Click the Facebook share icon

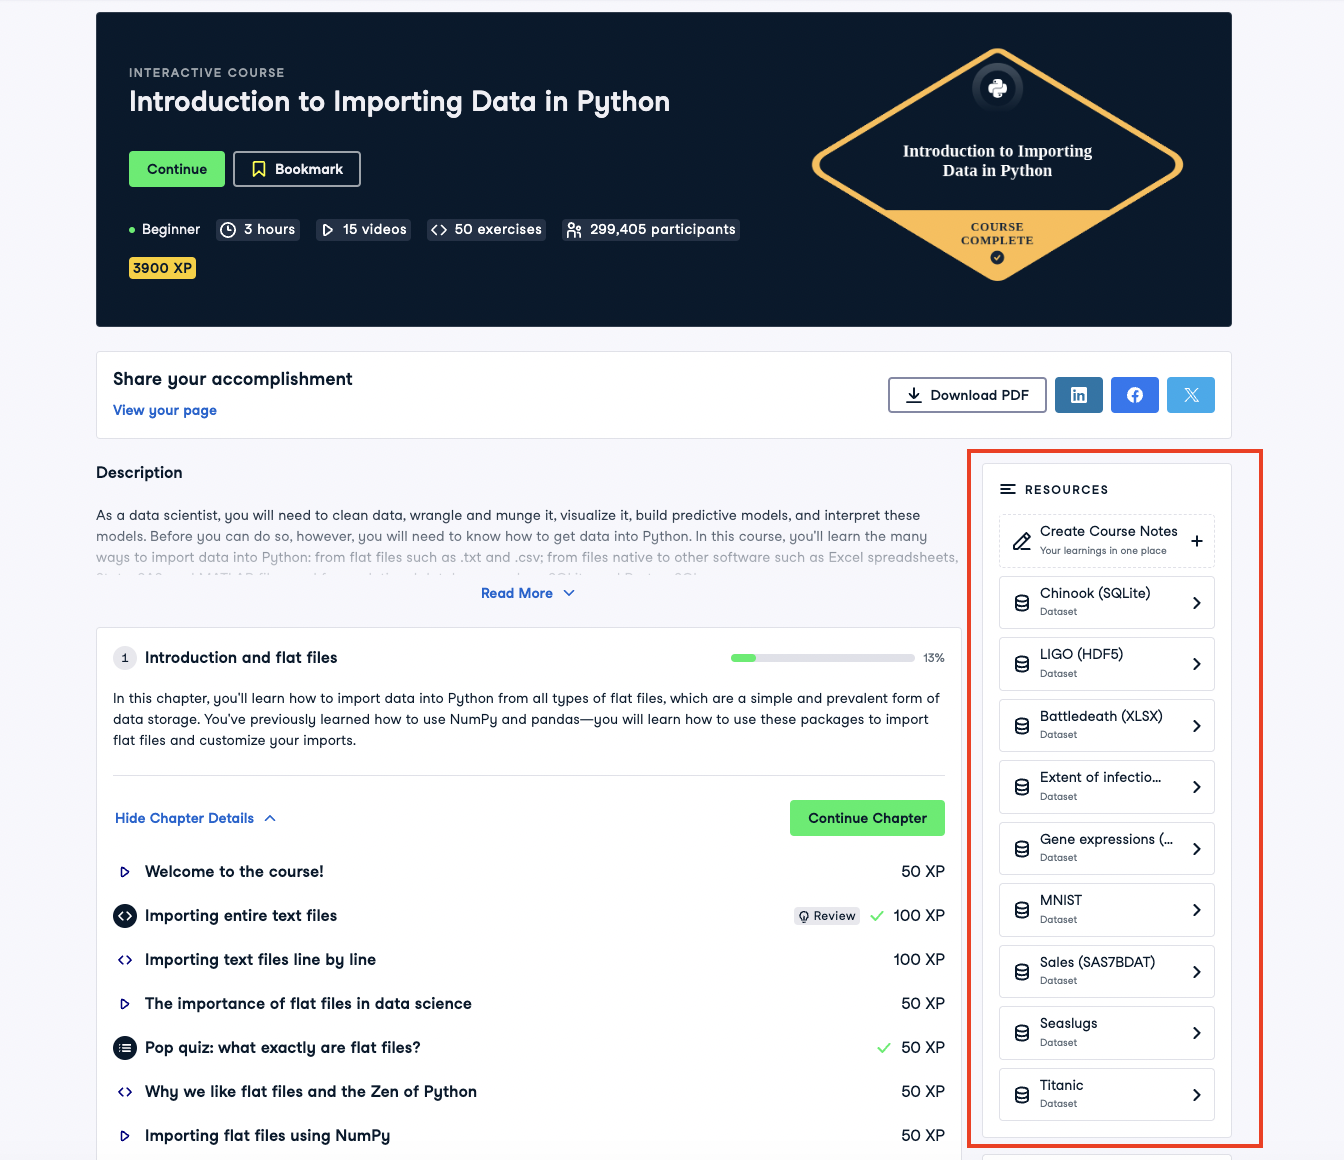pyautogui.click(x=1134, y=395)
